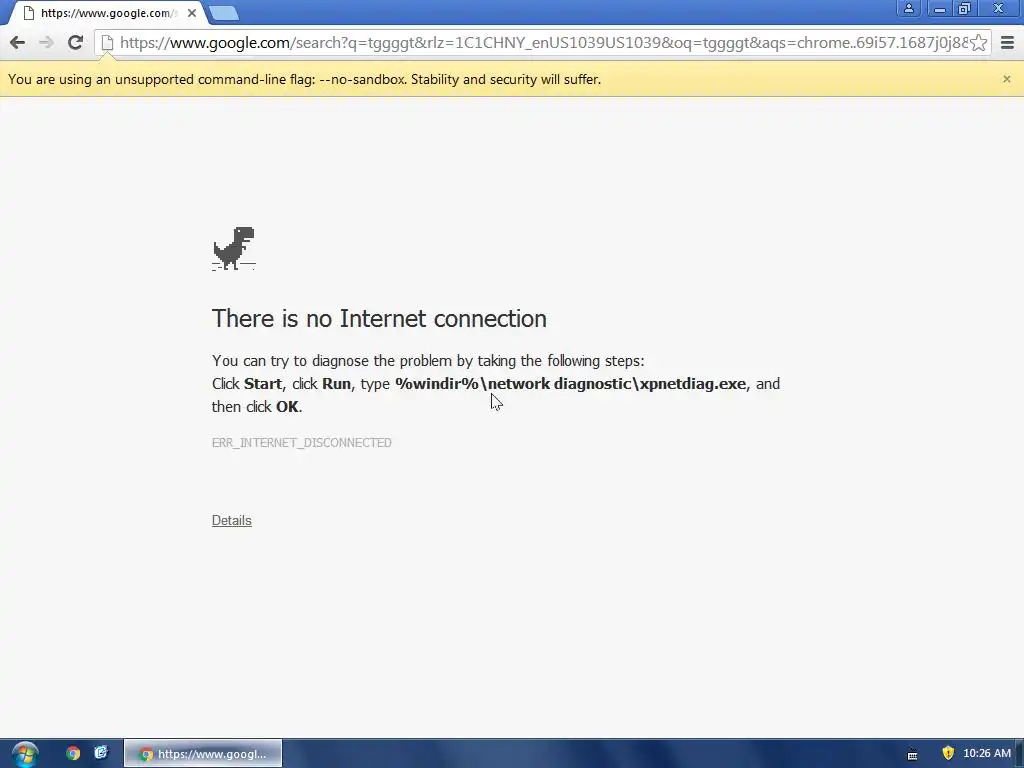
Task: Click the ERR_INTERNET_DISCONNECTED error code
Action: (x=302, y=443)
